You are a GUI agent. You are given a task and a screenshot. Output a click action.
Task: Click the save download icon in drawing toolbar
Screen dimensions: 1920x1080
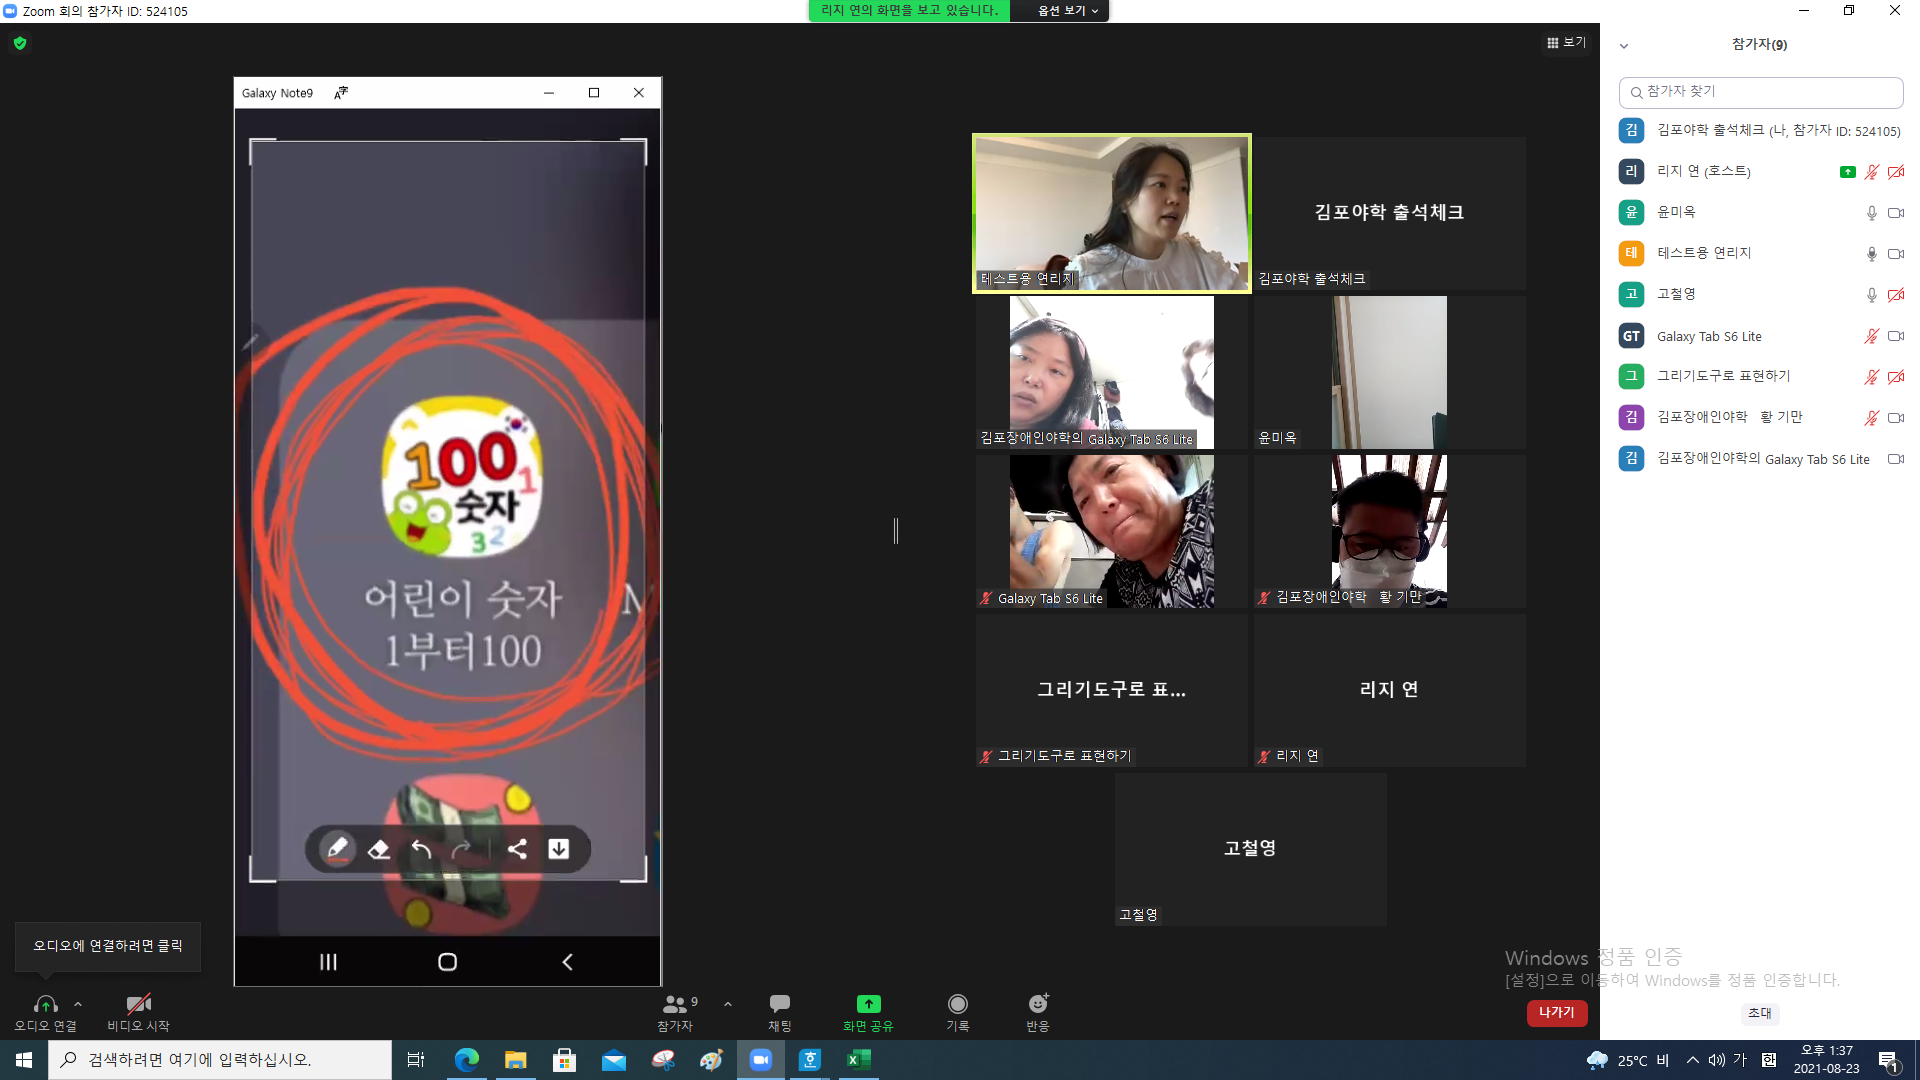[x=559, y=849]
